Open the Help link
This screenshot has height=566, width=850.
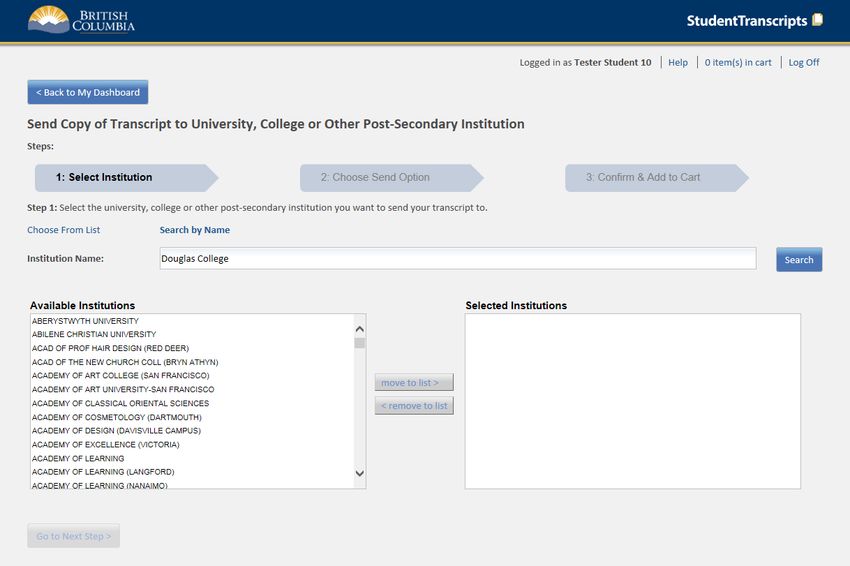(678, 62)
